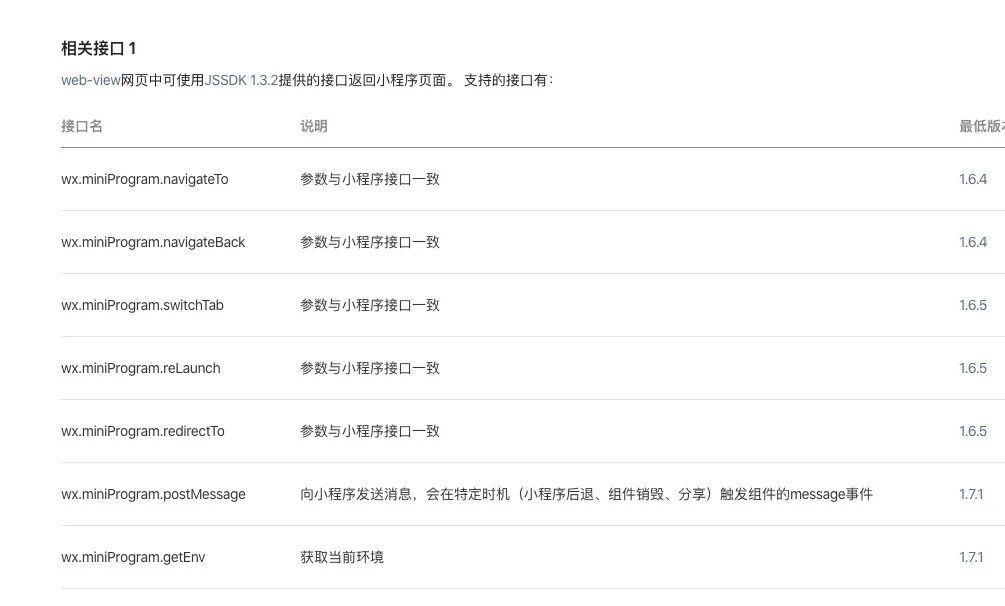The image size is (1005, 606).
Task: Click the reLaunch row description text
Action: click(x=370, y=368)
